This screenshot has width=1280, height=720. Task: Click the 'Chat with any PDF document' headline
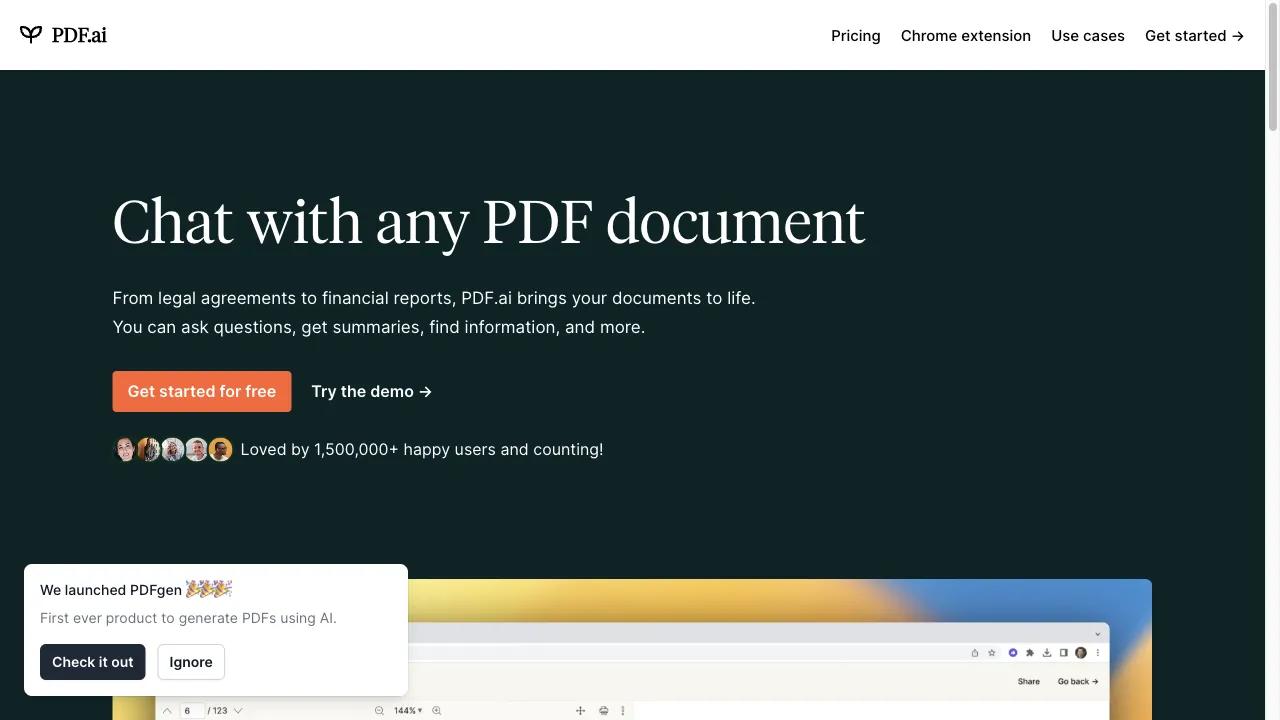coord(489,222)
